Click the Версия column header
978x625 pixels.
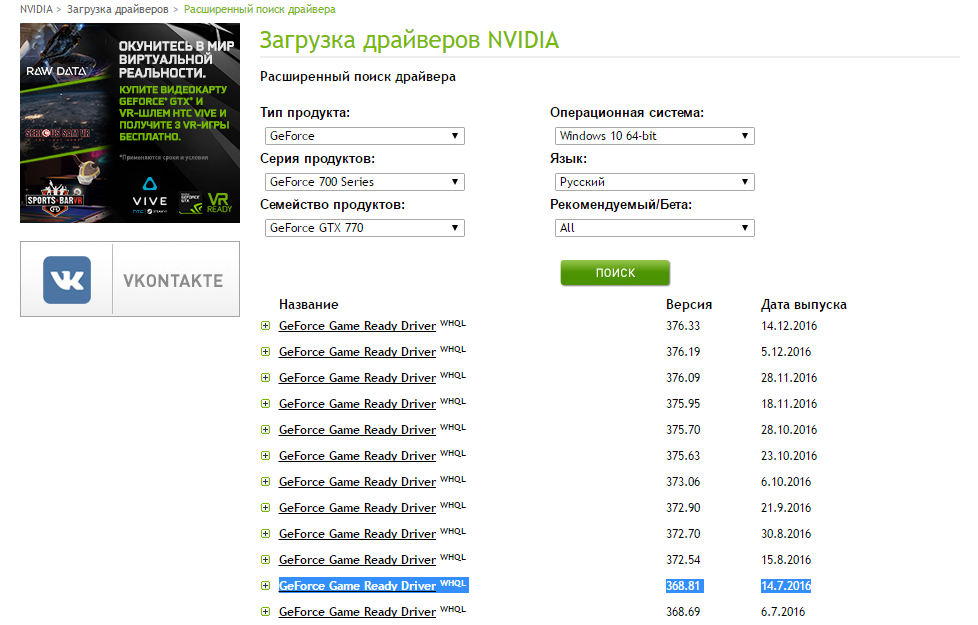689,304
